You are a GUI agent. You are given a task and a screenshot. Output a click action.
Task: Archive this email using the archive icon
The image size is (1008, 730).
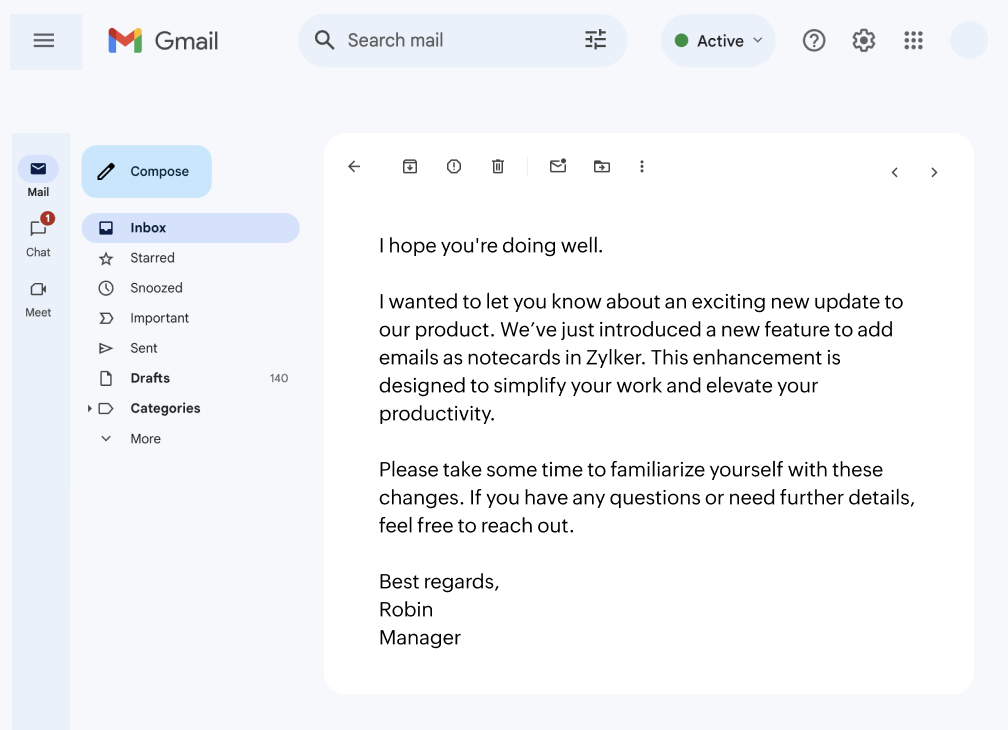click(x=410, y=167)
